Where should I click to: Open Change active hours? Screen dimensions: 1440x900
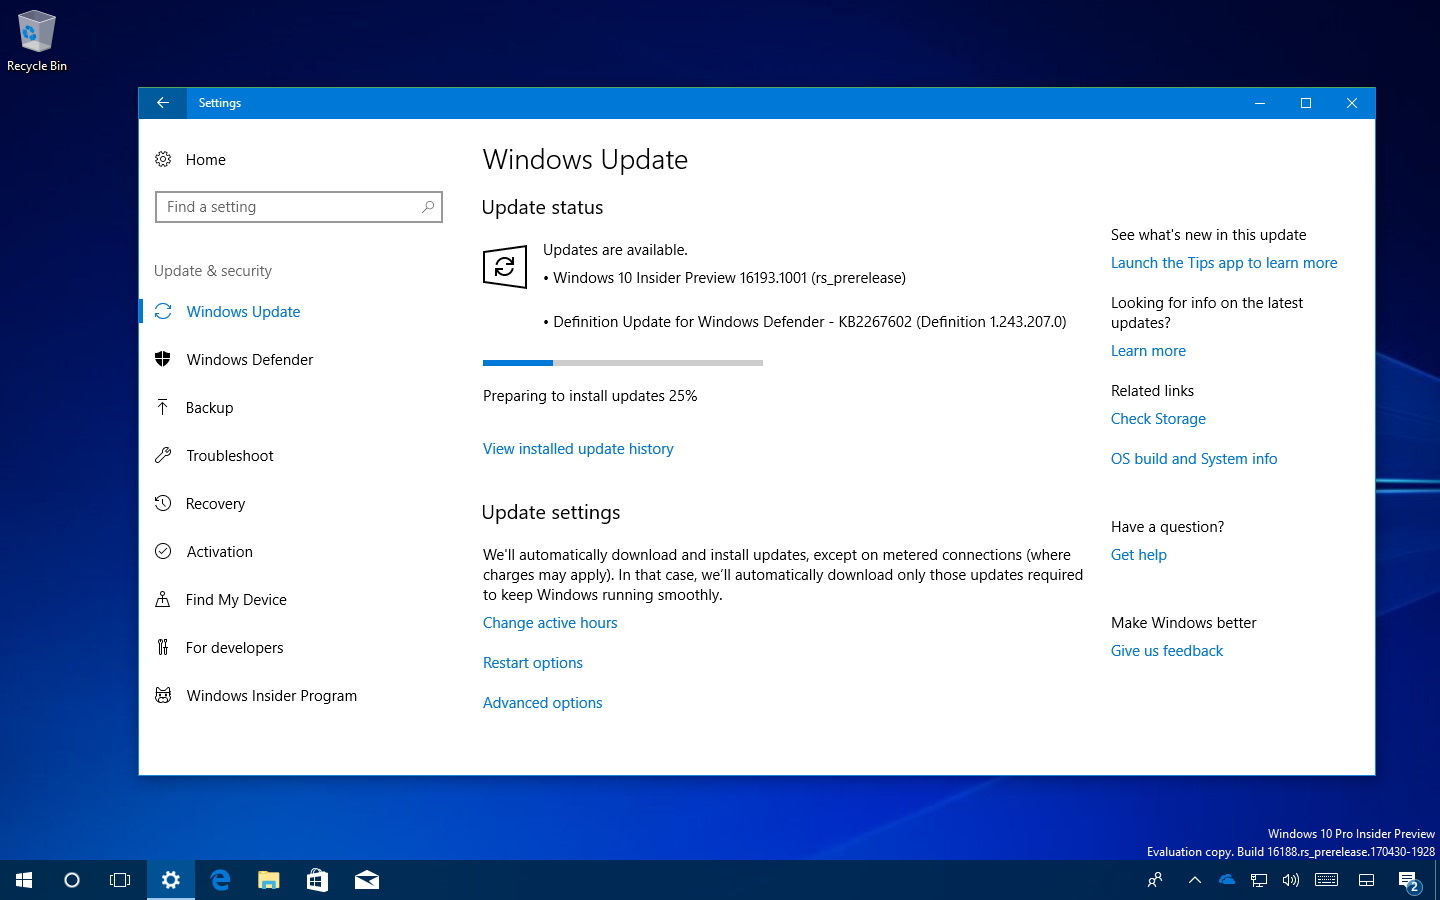coord(550,622)
